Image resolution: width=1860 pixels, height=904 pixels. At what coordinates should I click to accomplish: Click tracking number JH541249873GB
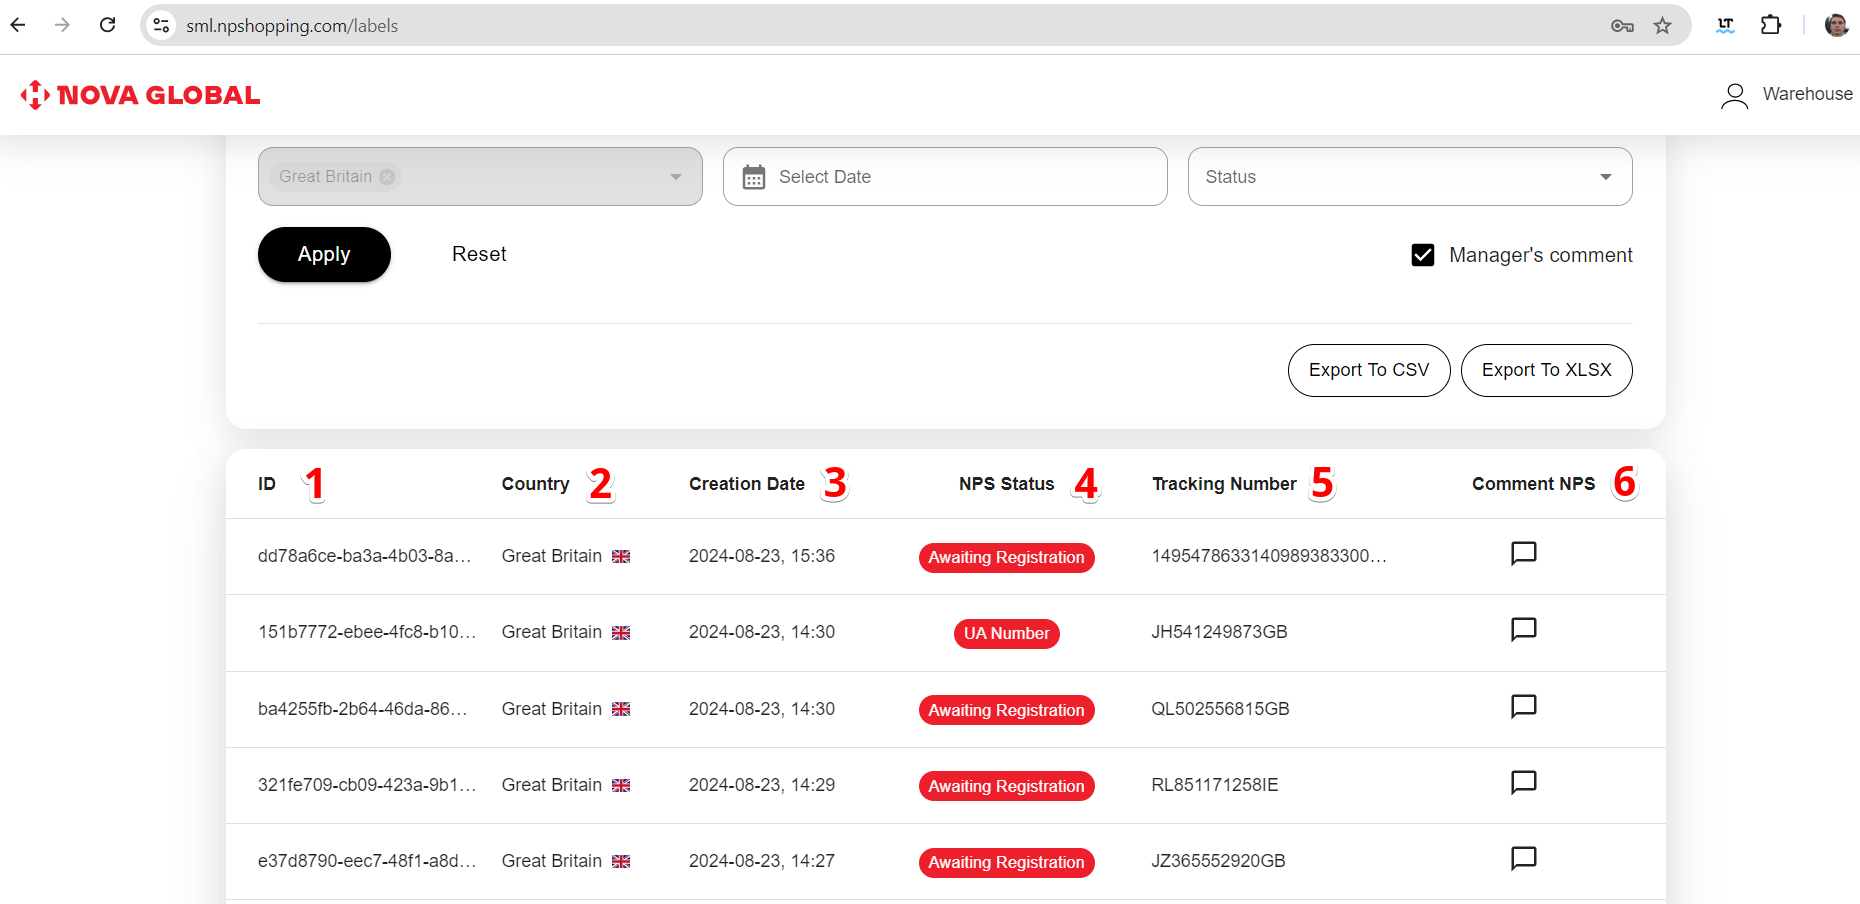coord(1219,632)
